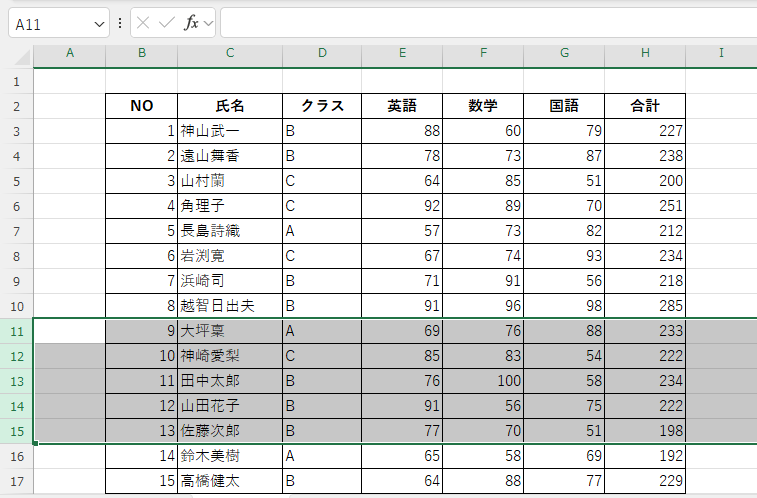Viewport: 757px width, 498px height.
Task: Select the cell with 神崎愛梨
Action: (x=230, y=357)
